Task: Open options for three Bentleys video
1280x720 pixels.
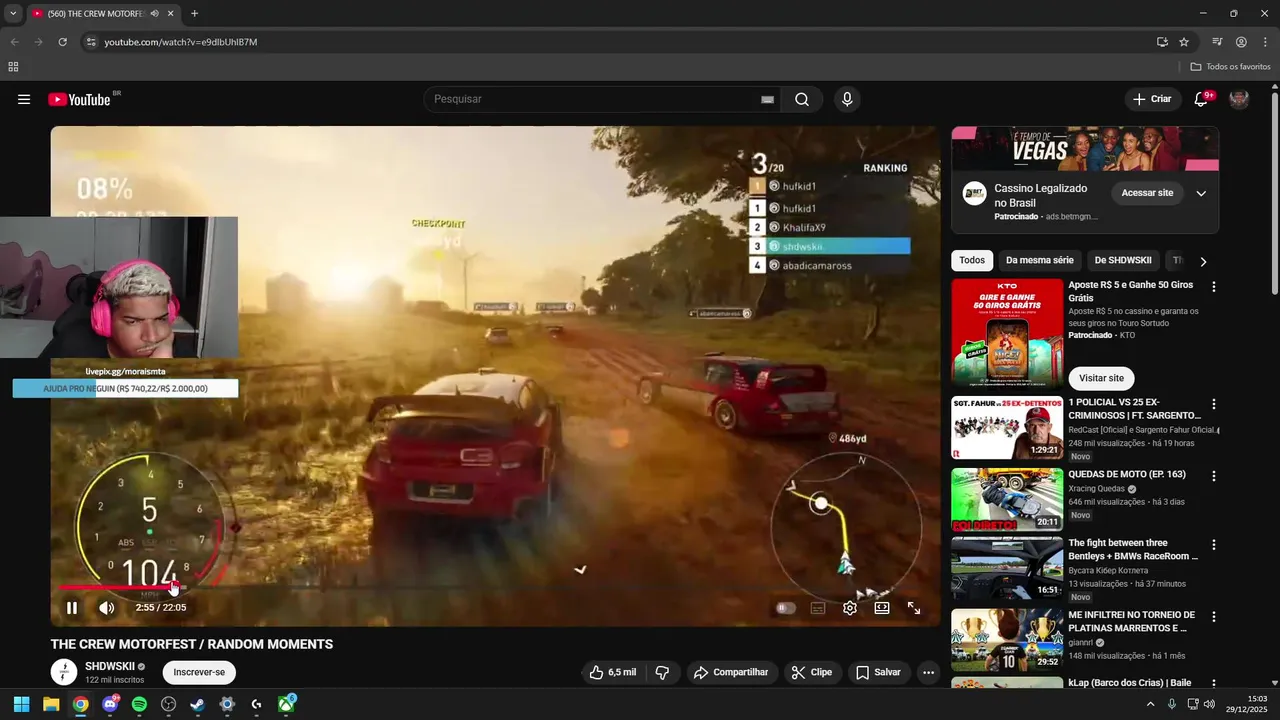Action: point(1214,546)
